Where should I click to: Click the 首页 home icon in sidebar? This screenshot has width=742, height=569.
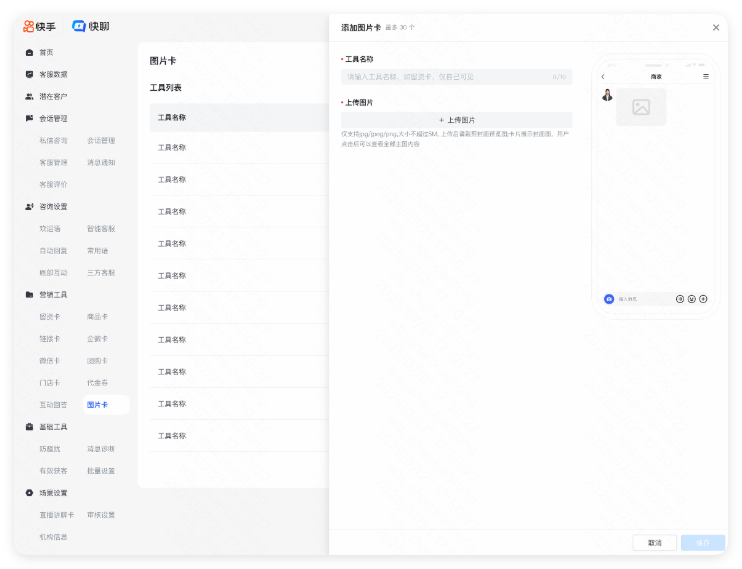29,52
